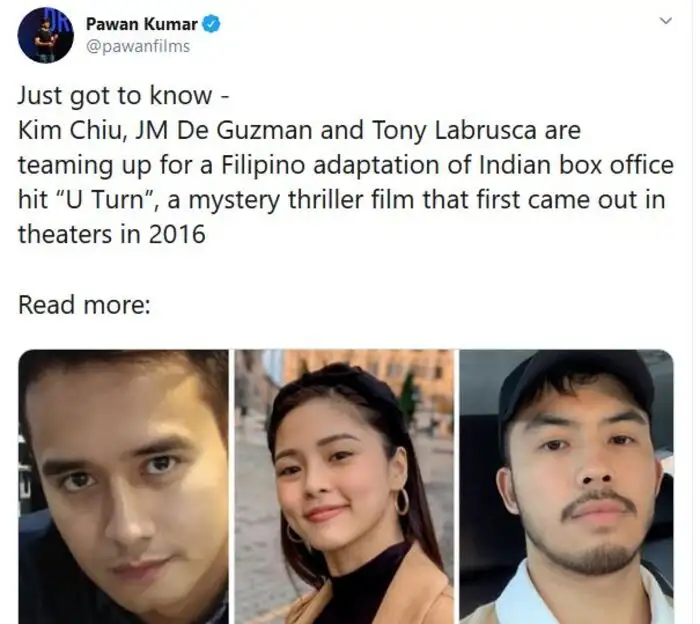Open the photo of man in black cap
The image size is (700, 624).
tap(567, 487)
